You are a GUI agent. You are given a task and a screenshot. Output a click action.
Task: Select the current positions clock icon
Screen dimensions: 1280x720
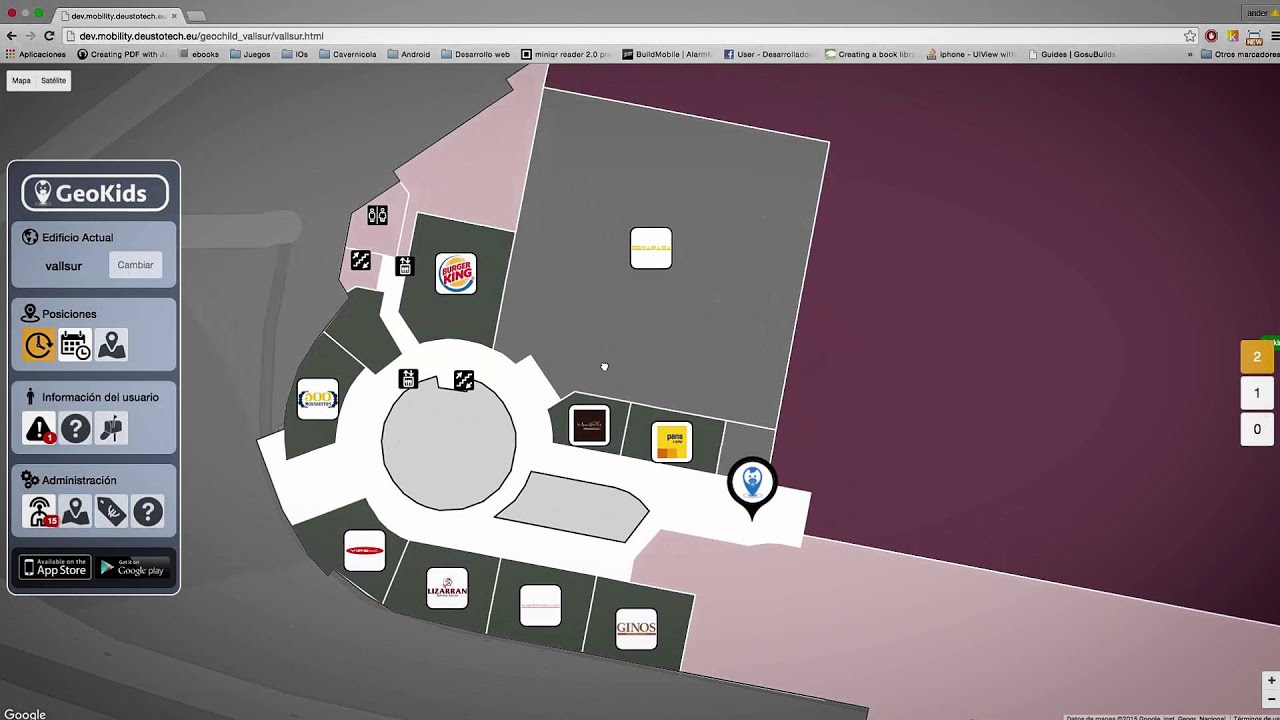[39, 345]
